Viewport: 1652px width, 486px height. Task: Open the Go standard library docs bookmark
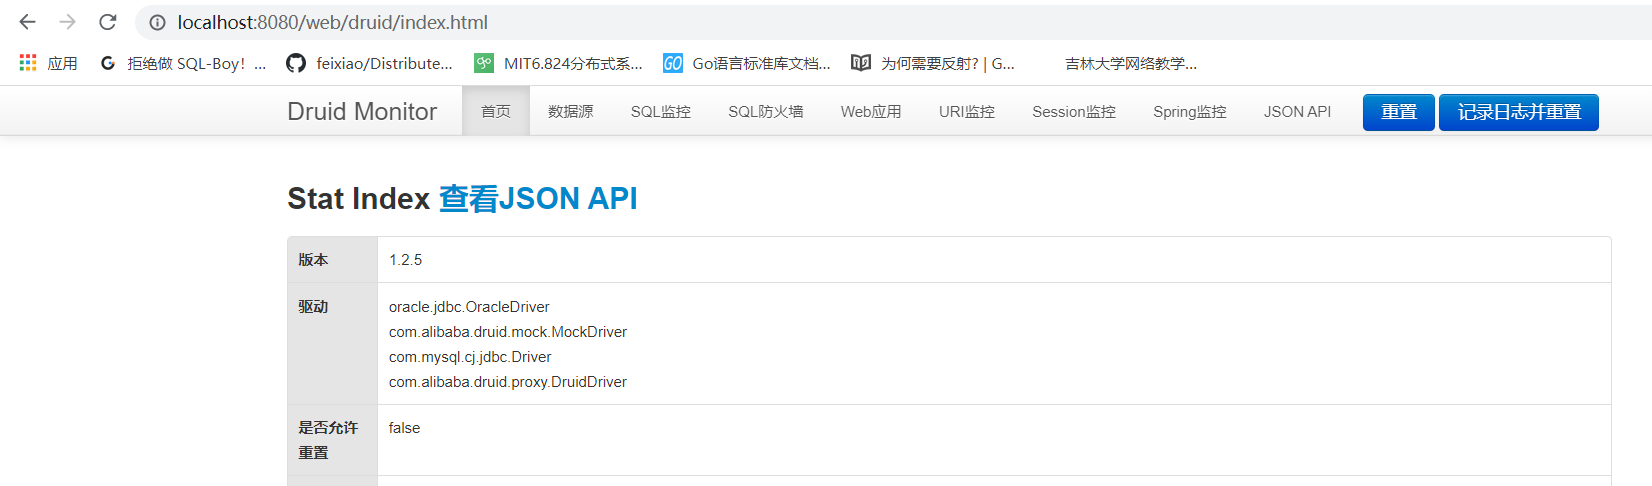(747, 63)
